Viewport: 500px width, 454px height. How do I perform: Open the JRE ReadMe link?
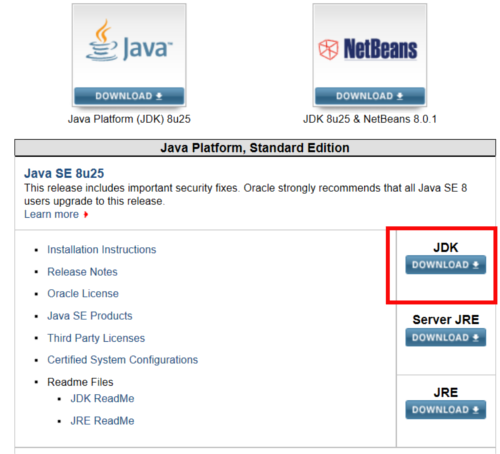point(102,421)
